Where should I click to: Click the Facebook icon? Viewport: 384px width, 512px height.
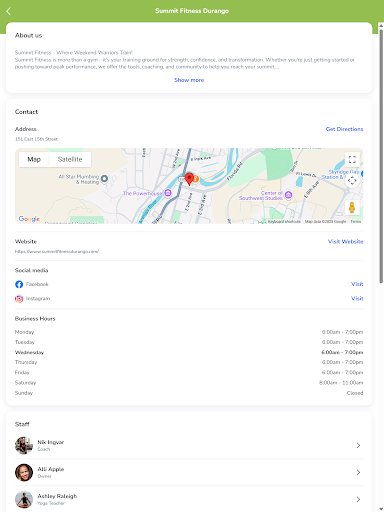tap(19, 284)
